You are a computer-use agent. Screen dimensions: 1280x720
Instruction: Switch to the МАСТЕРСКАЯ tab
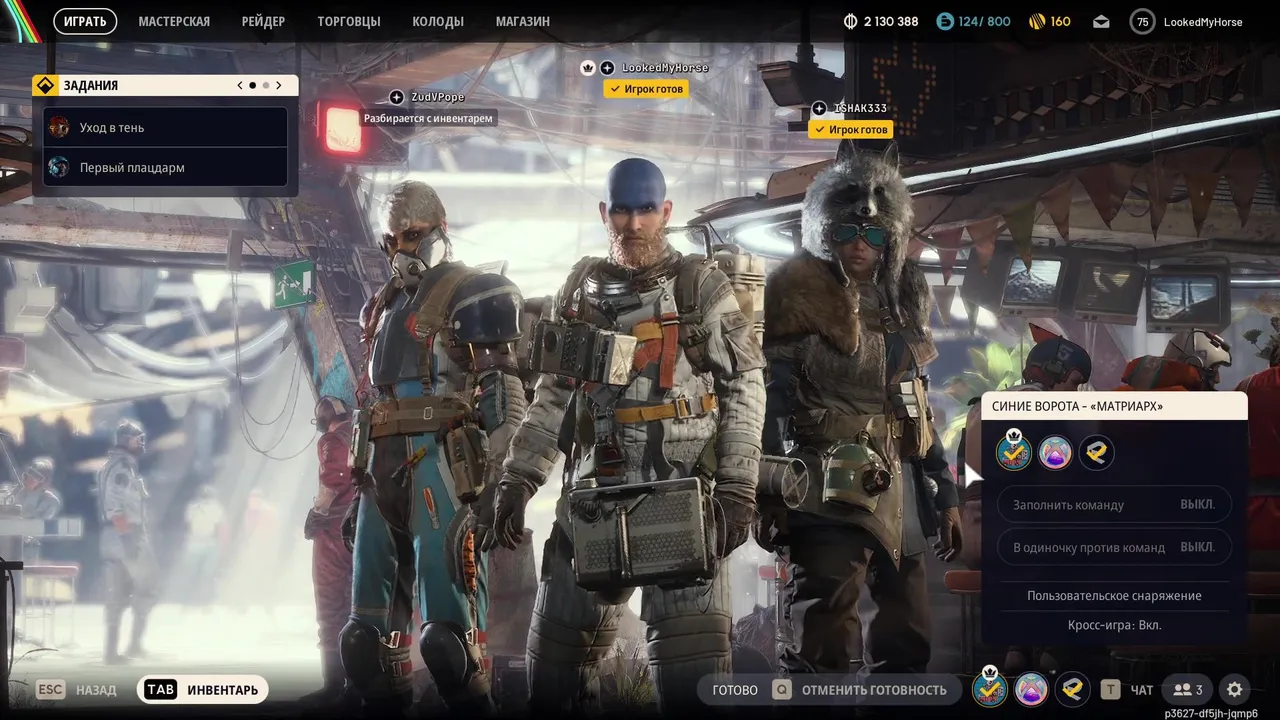click(x=174, y=21)
